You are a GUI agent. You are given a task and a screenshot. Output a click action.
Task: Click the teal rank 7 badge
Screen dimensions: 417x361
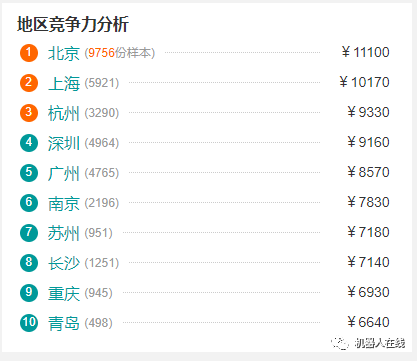click(29, 233)
